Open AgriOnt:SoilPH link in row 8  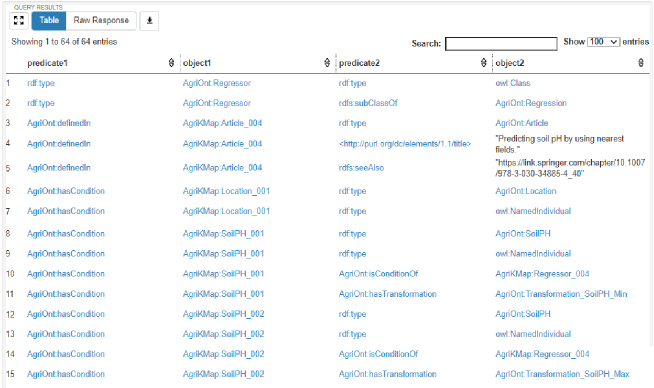pos(523,234)
